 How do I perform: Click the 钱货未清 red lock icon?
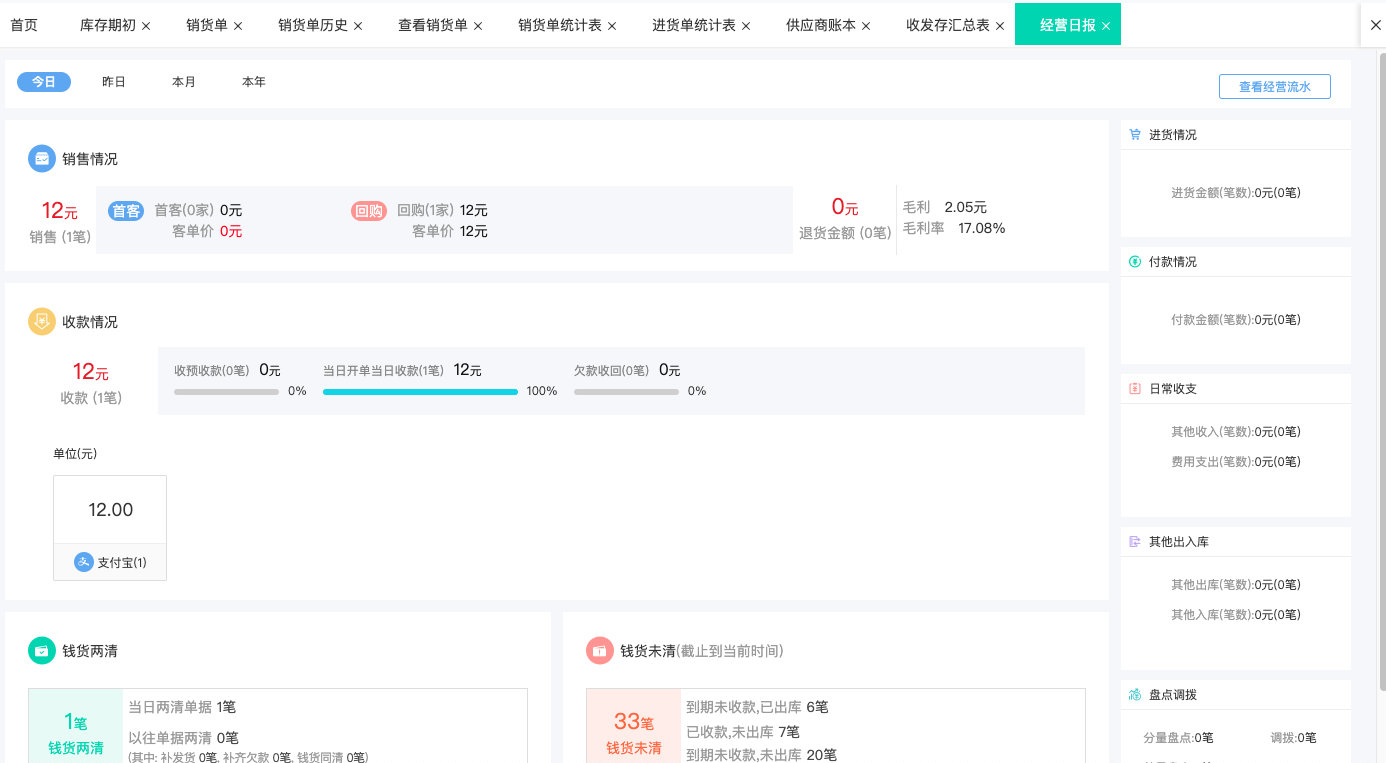tap(600, 650)
